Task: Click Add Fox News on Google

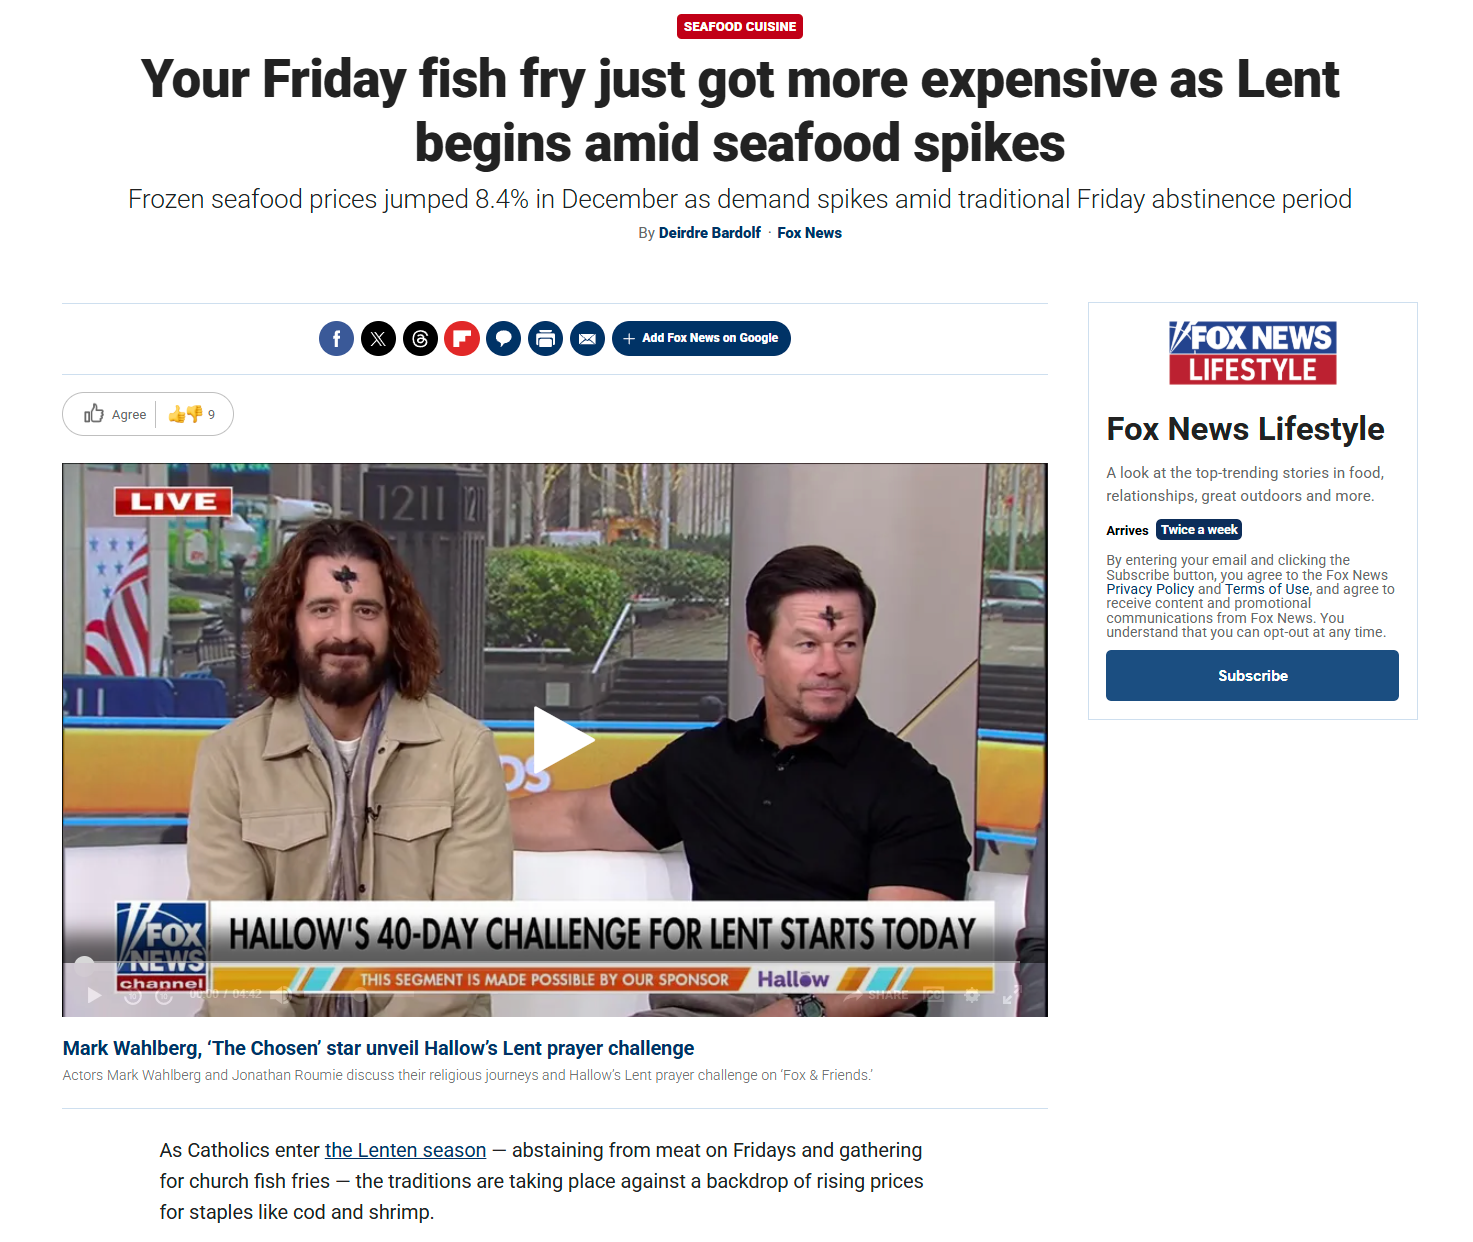Action: click(701, 338)
